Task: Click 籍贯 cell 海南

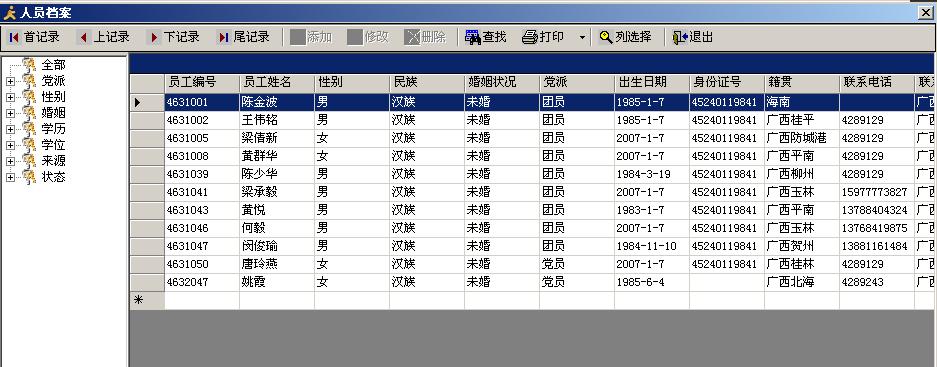Action: (802, 102)
